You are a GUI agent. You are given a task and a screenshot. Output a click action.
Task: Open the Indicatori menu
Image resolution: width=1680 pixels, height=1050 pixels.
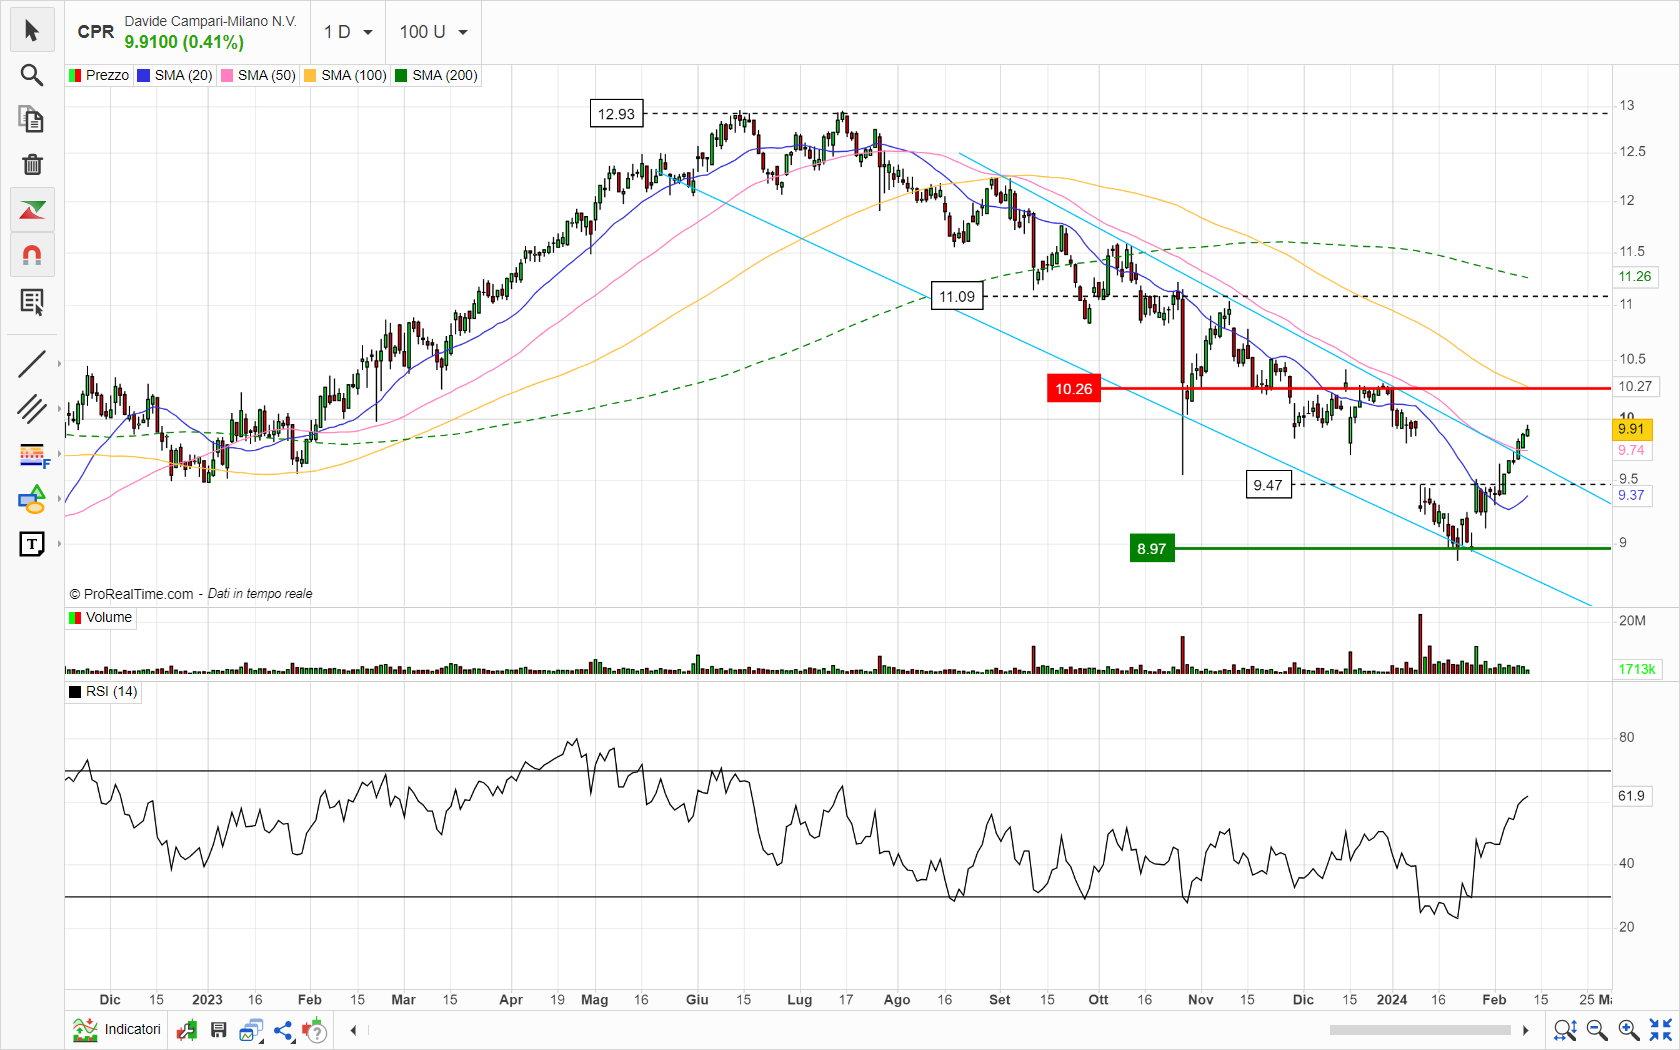[117, 1029]
